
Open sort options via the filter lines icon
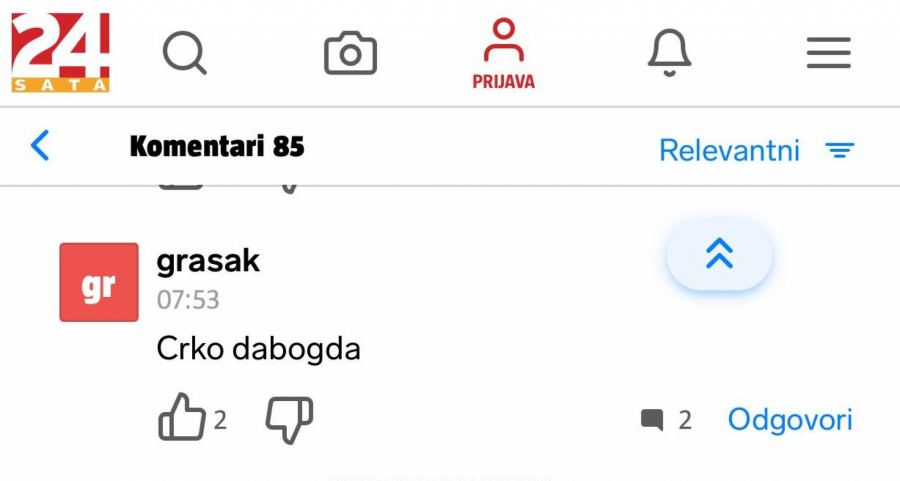(x=840, y=150)
